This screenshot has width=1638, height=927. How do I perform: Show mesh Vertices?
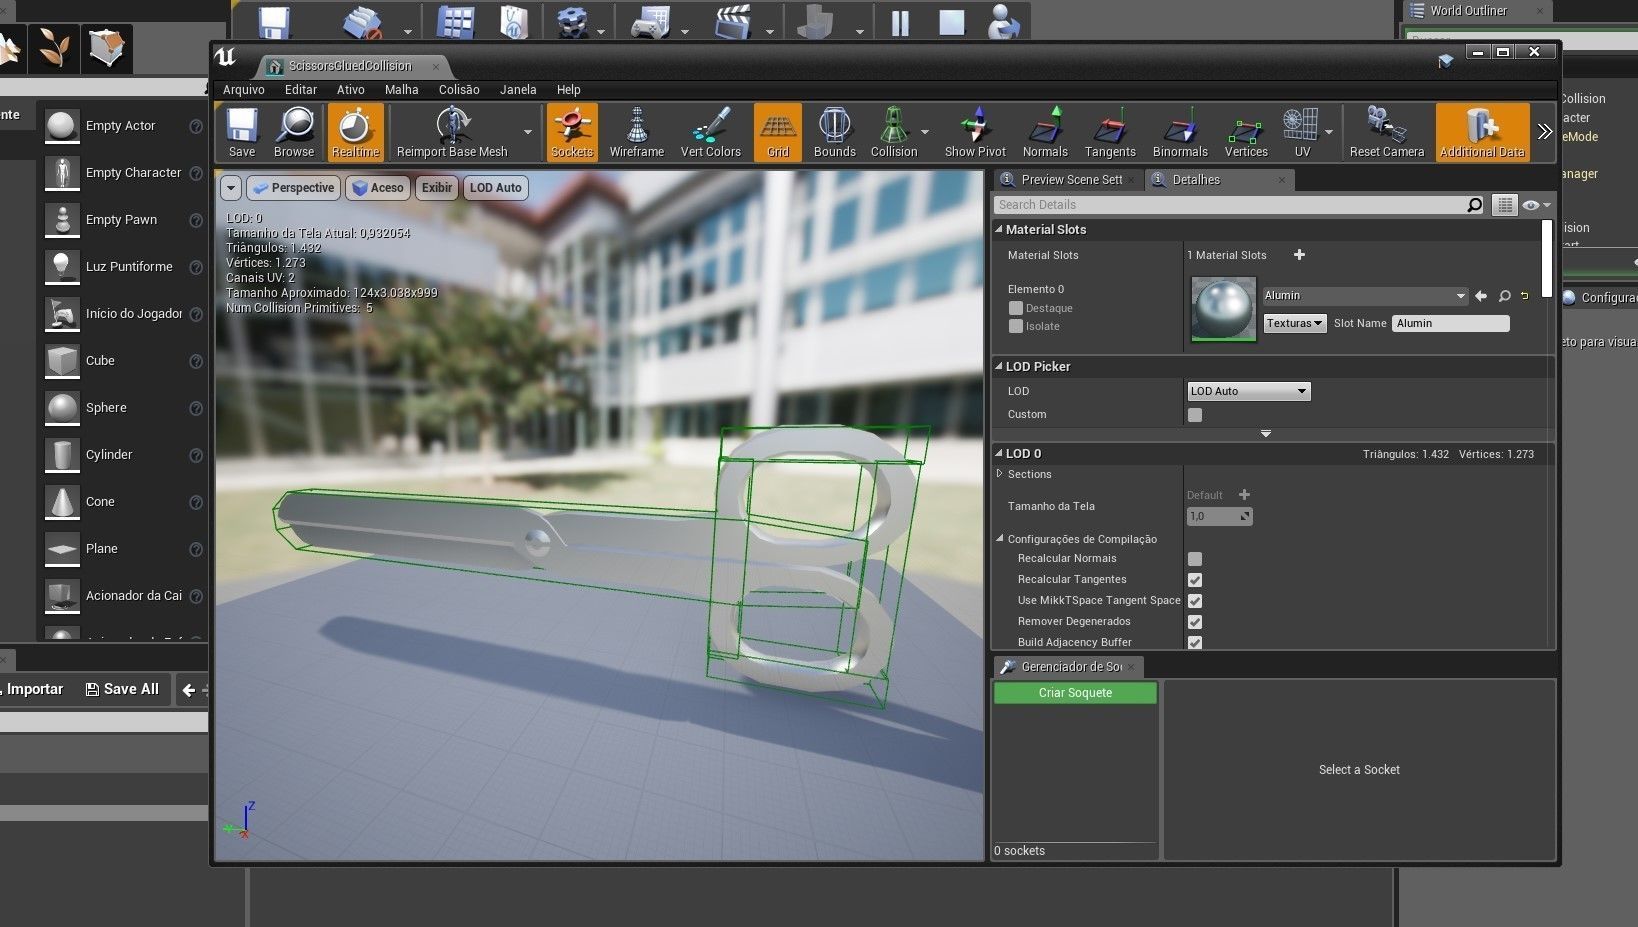pyautogui.click(x=1246, y=133)
